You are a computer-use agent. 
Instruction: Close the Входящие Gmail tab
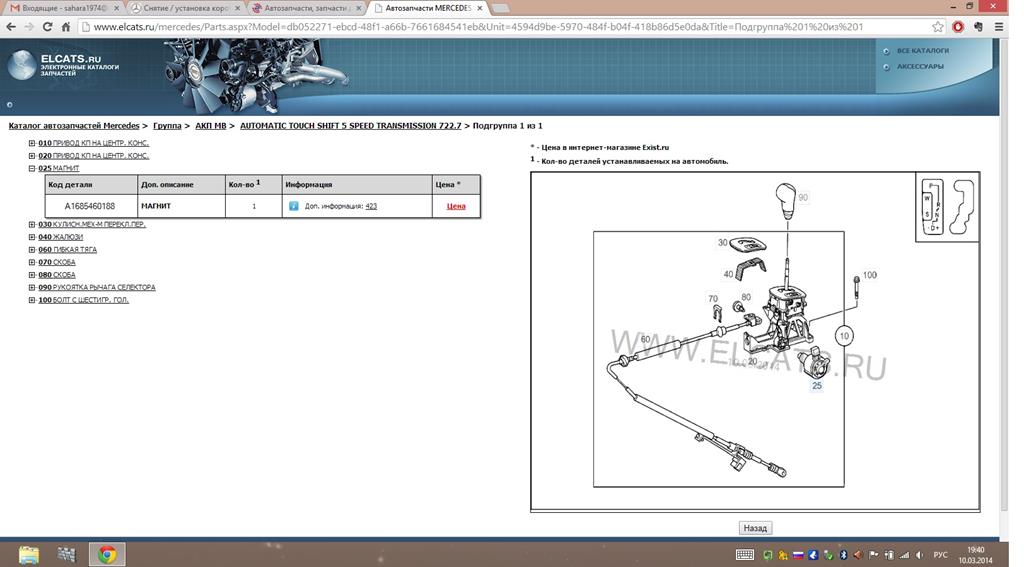pyautogui.click(x=116, y=8)
